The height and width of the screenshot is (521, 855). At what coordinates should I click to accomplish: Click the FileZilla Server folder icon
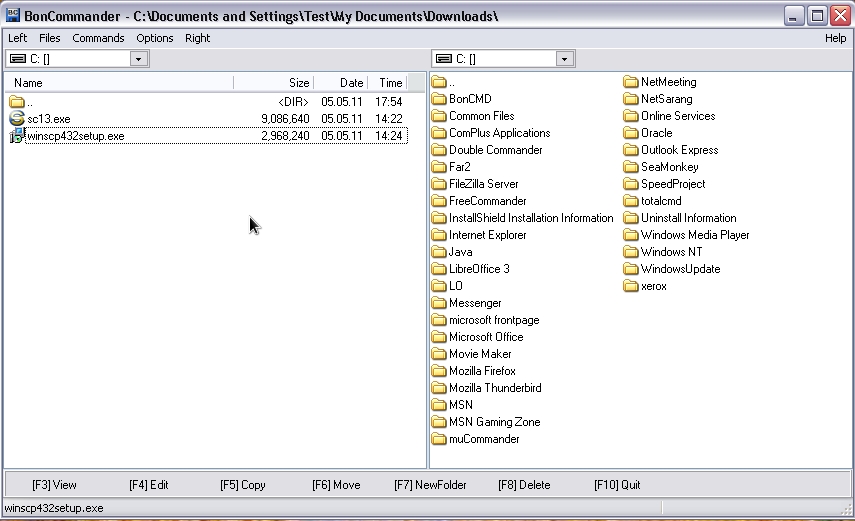(439, 184)
